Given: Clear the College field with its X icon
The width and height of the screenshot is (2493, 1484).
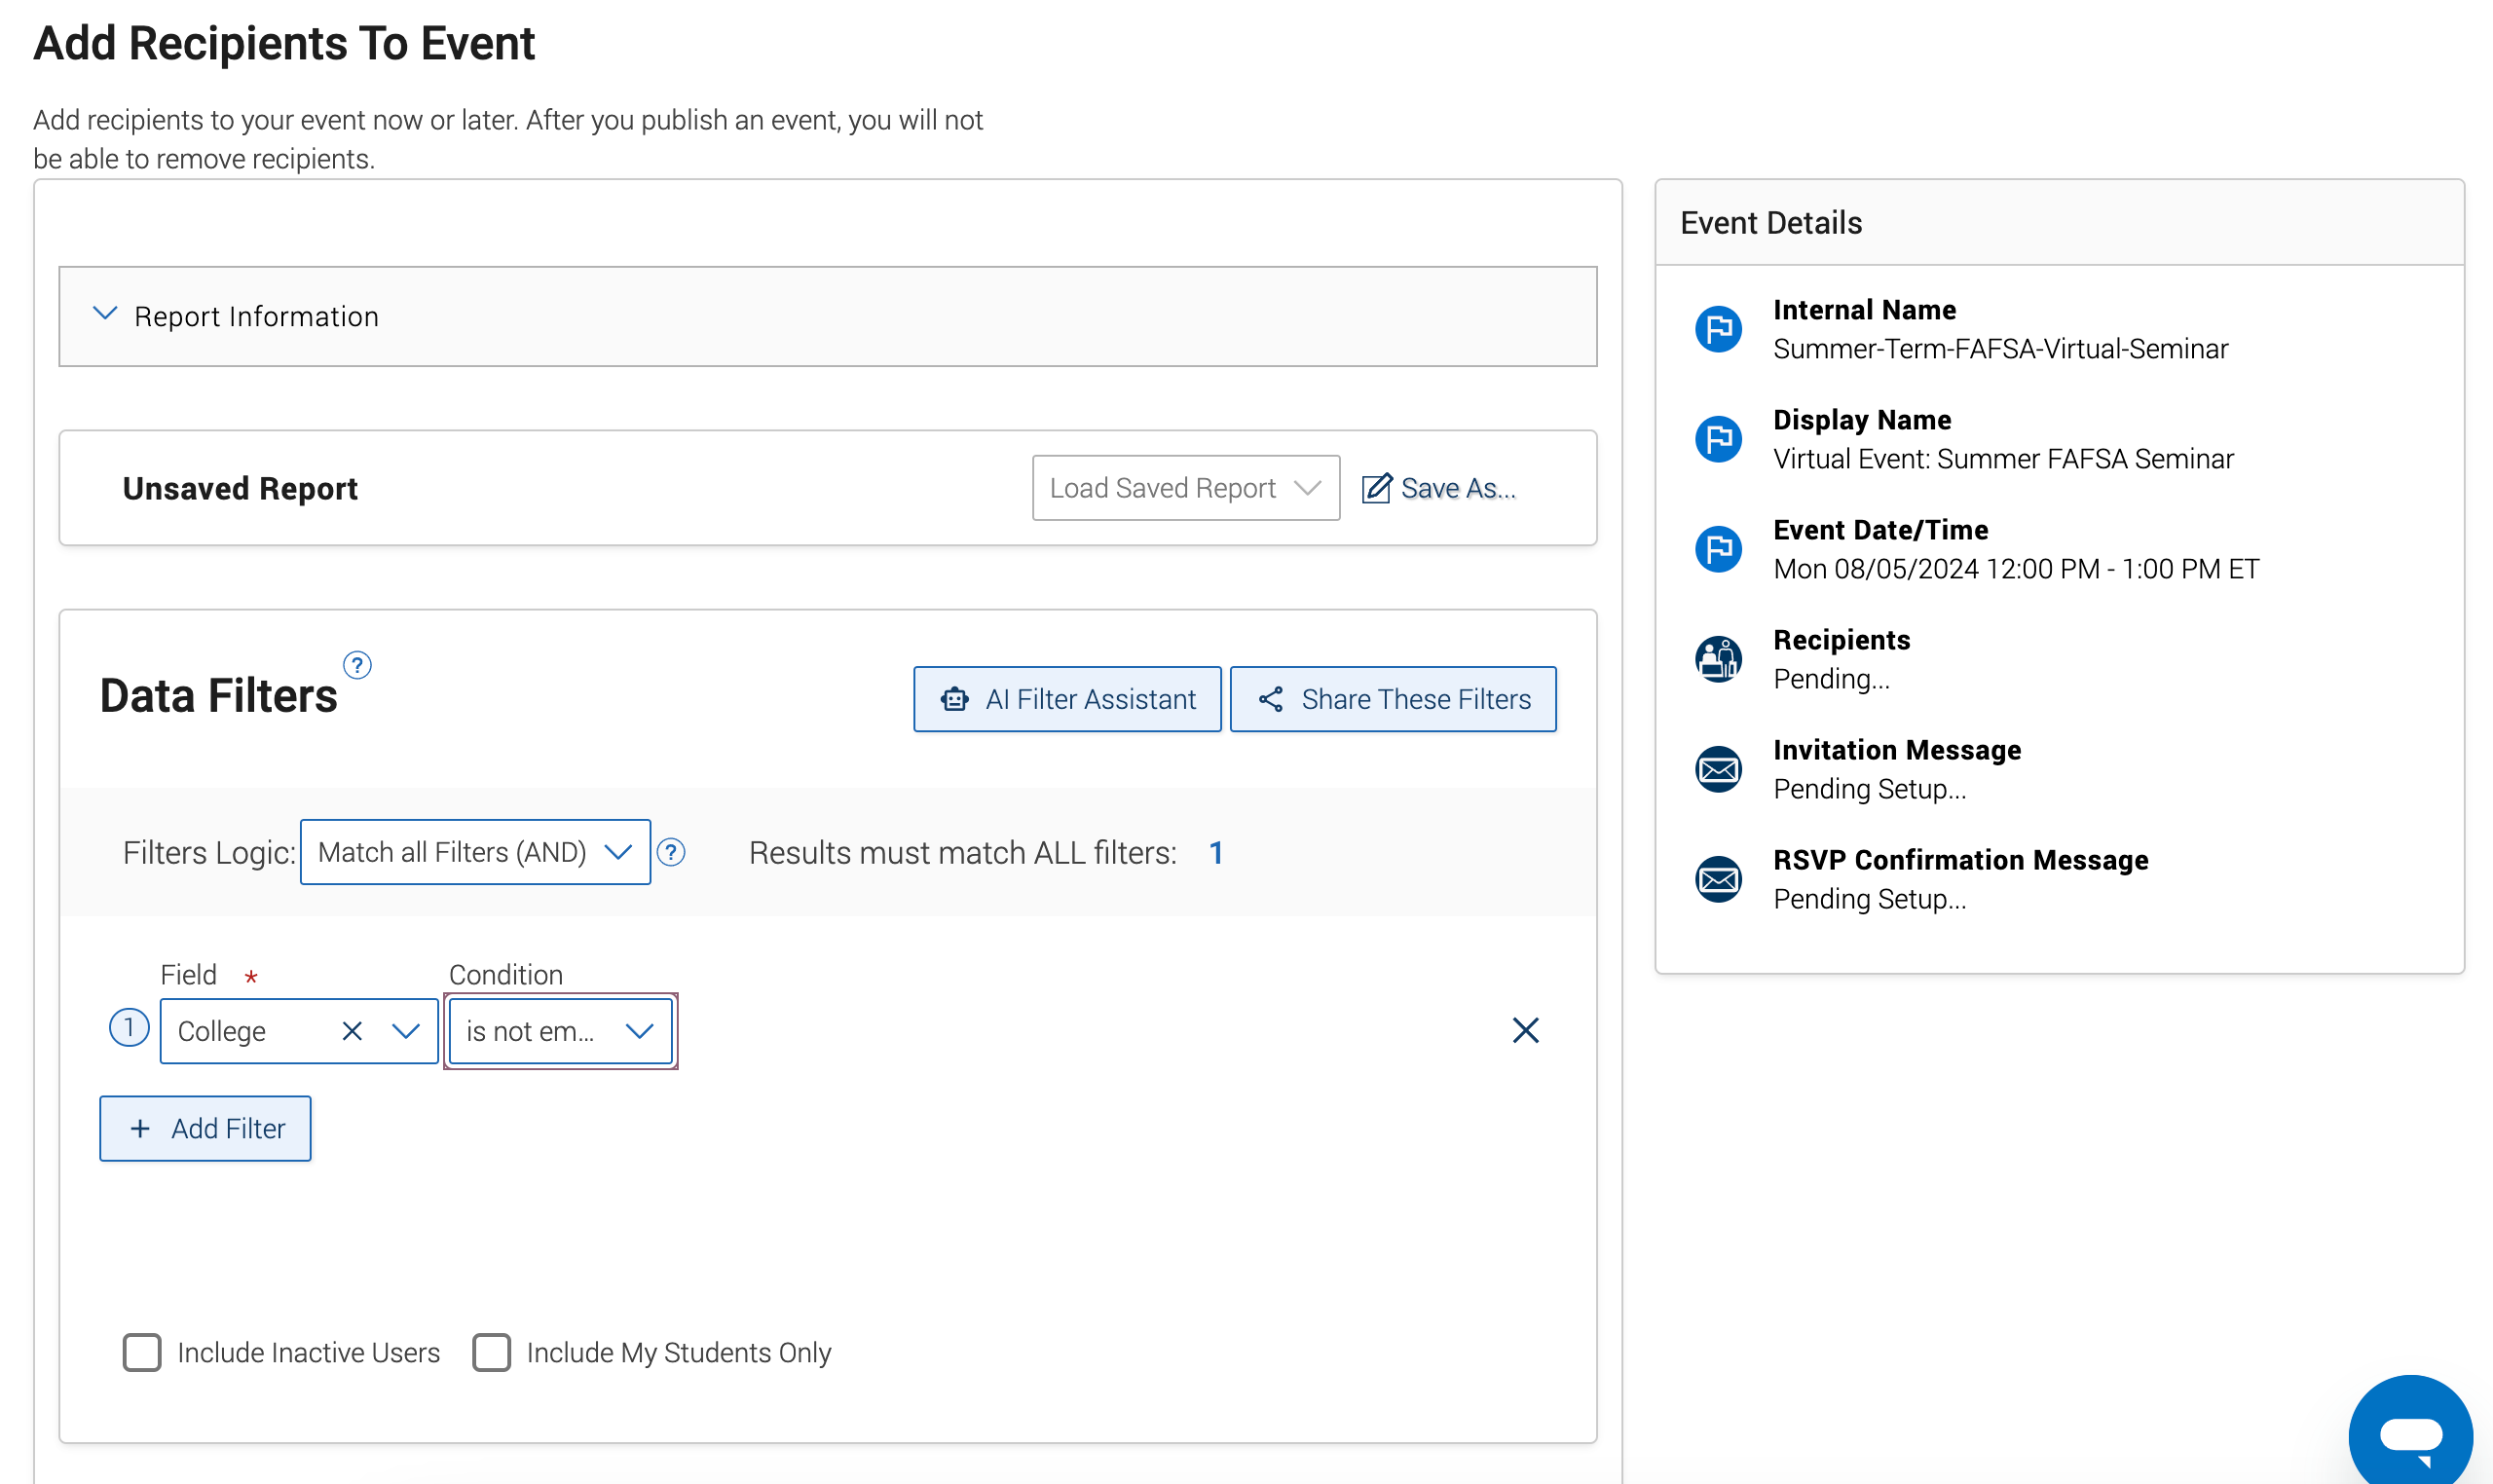Looking at the screenshot, I should (x=352, y=1031).
